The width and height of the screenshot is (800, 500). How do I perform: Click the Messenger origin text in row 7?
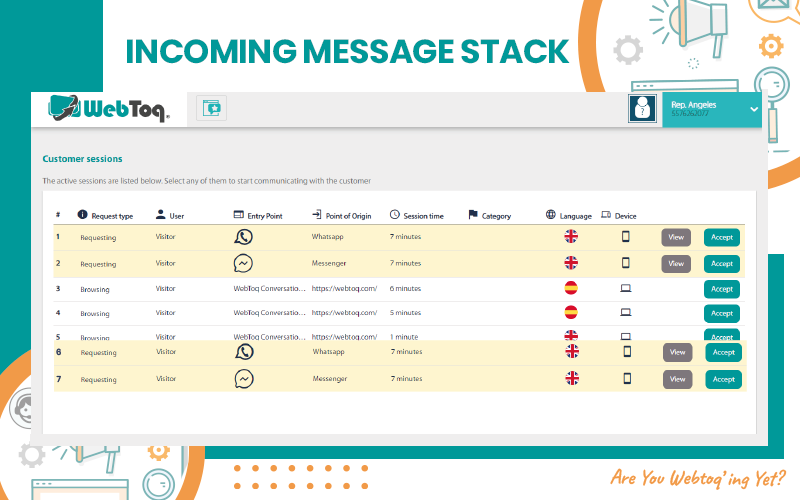[x=330, y=379]
